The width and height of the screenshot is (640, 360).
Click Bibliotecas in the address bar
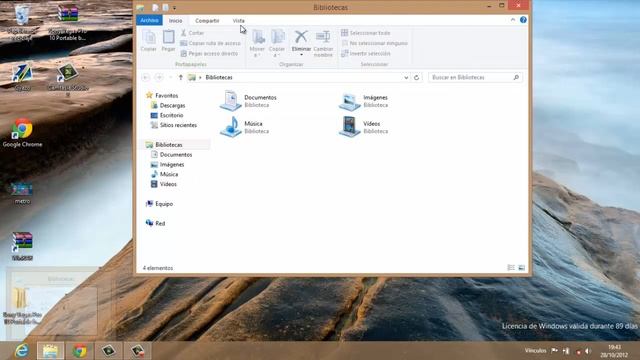(219, 77)
